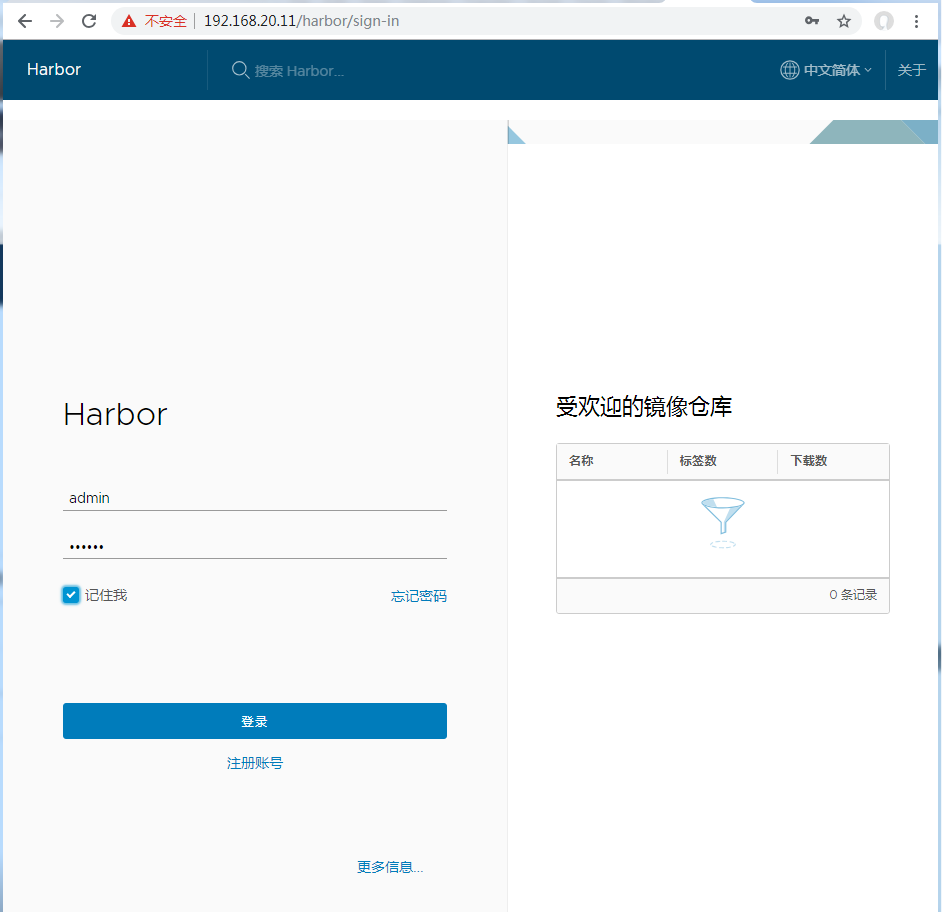Click the password field
The width and height of the screenshot is (942, 912).
[x=255, y=546]
